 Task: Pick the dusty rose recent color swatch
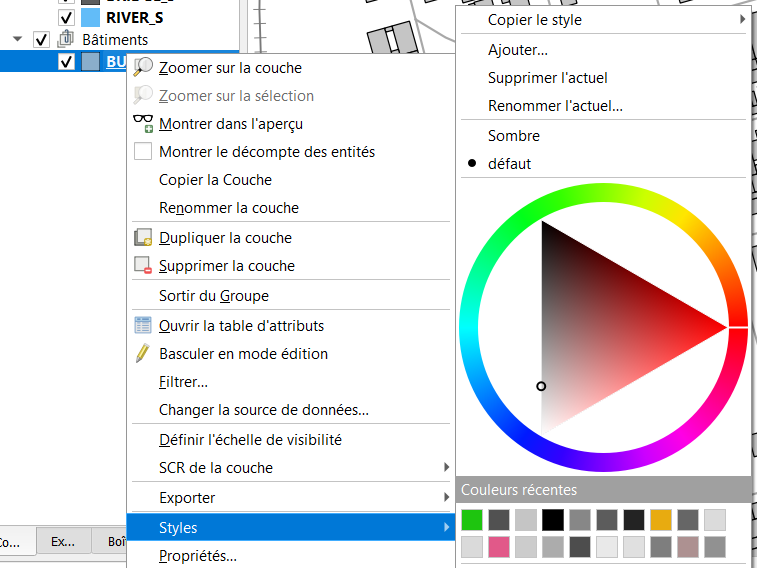tap(688, 547)
